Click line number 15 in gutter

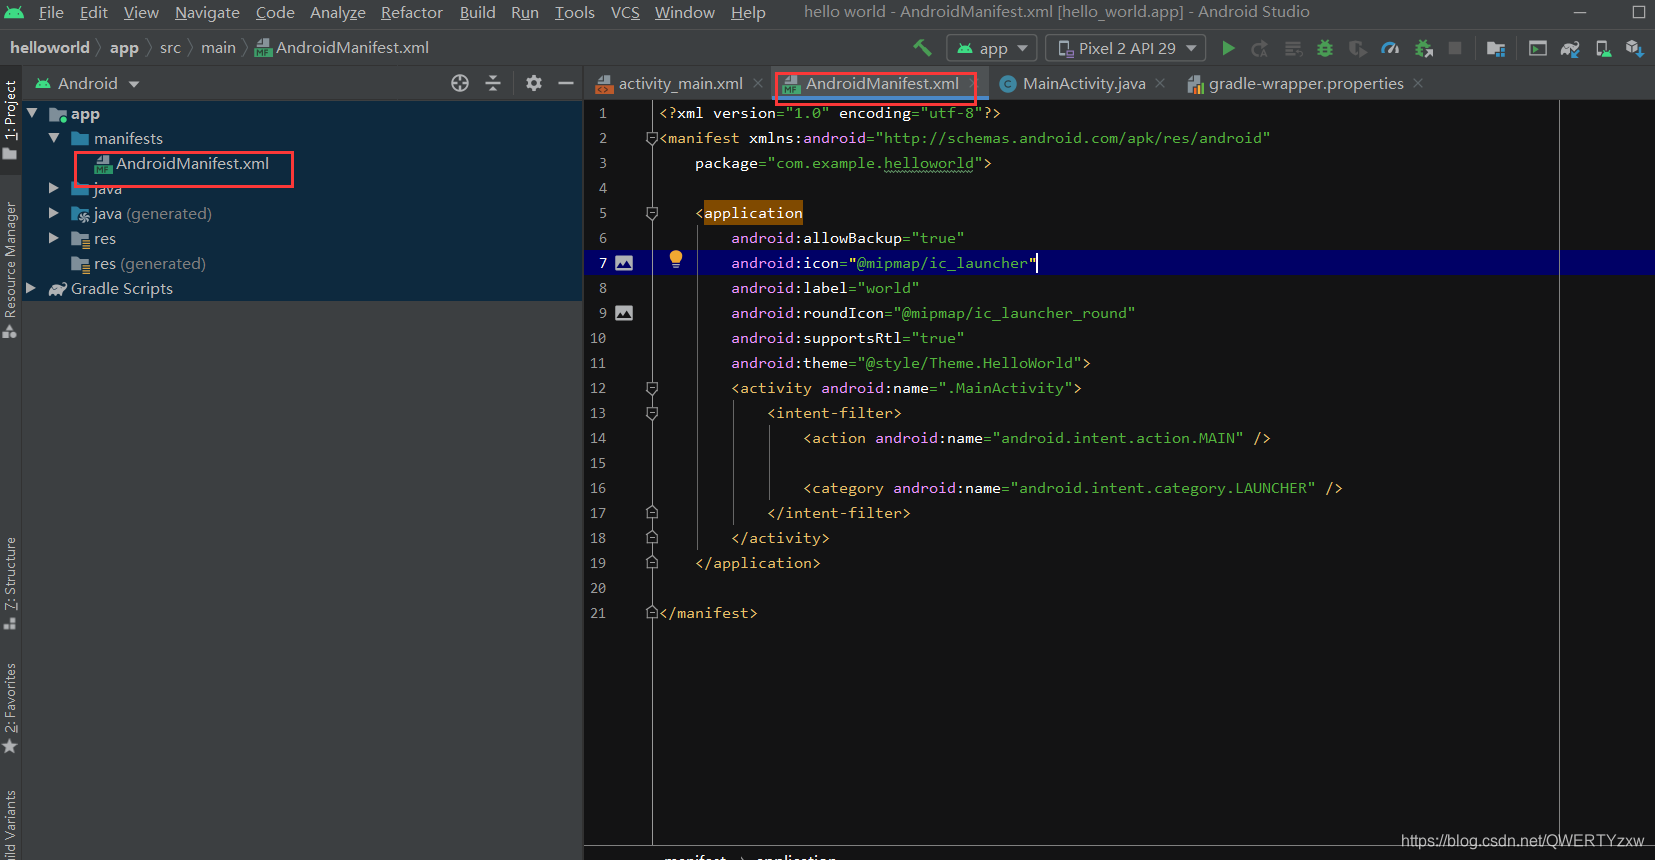[598, 463]
